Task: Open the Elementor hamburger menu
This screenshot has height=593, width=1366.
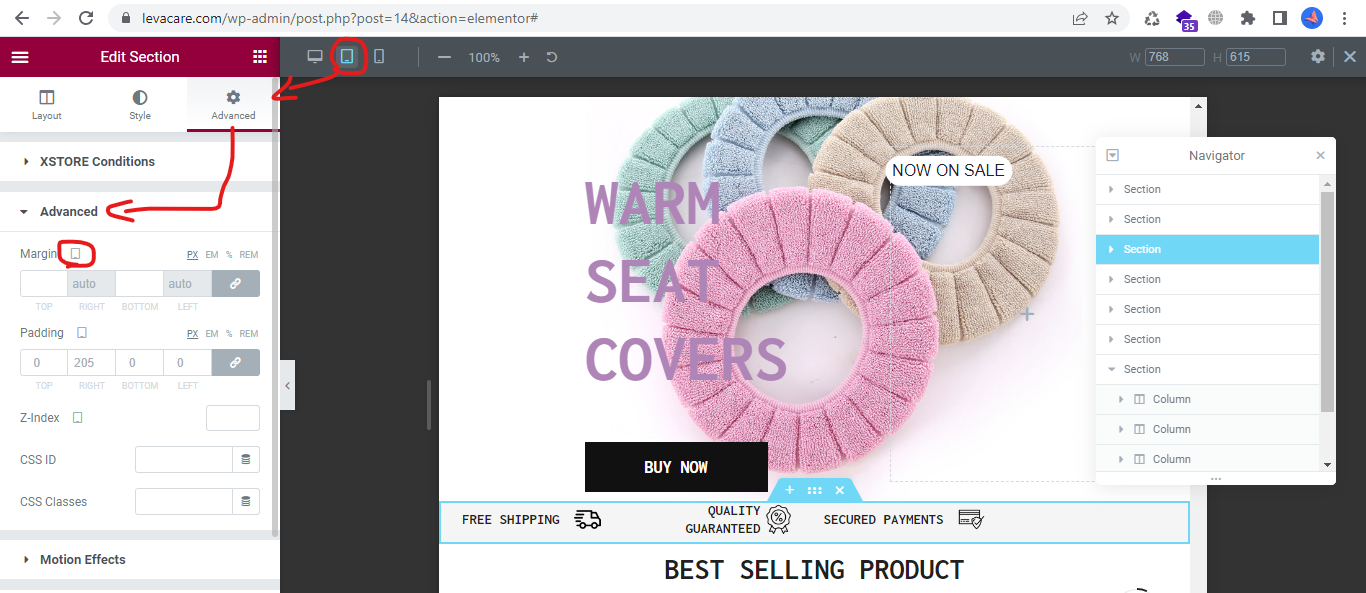Action: (20, 57)
